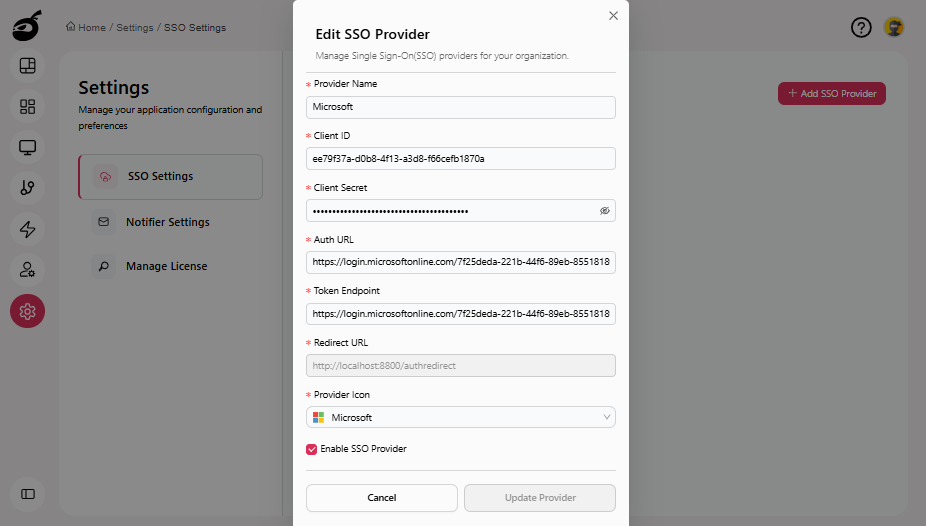The width and height of the screenshot is (926, 526).
Task: Uncheck Enable SSO Provider checkbox
Action: coord(311,449)
